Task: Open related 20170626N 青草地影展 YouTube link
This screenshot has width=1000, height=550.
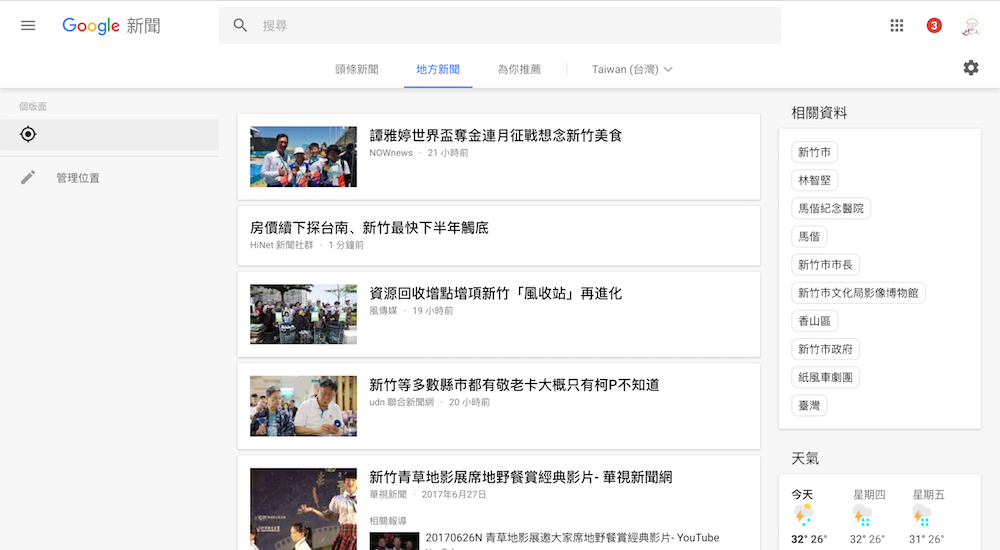Action: (x=572, y=538)
